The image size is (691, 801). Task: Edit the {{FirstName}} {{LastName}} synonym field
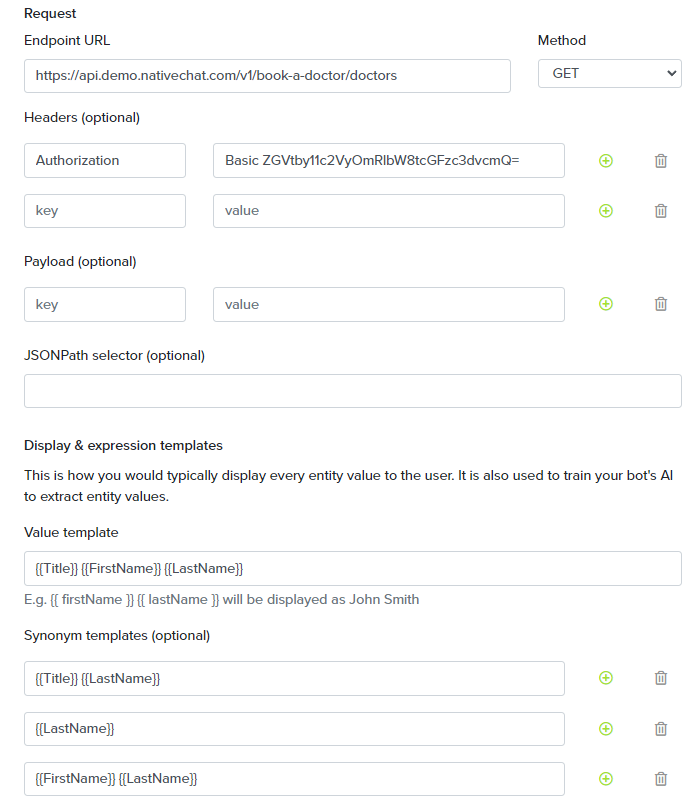294,779
